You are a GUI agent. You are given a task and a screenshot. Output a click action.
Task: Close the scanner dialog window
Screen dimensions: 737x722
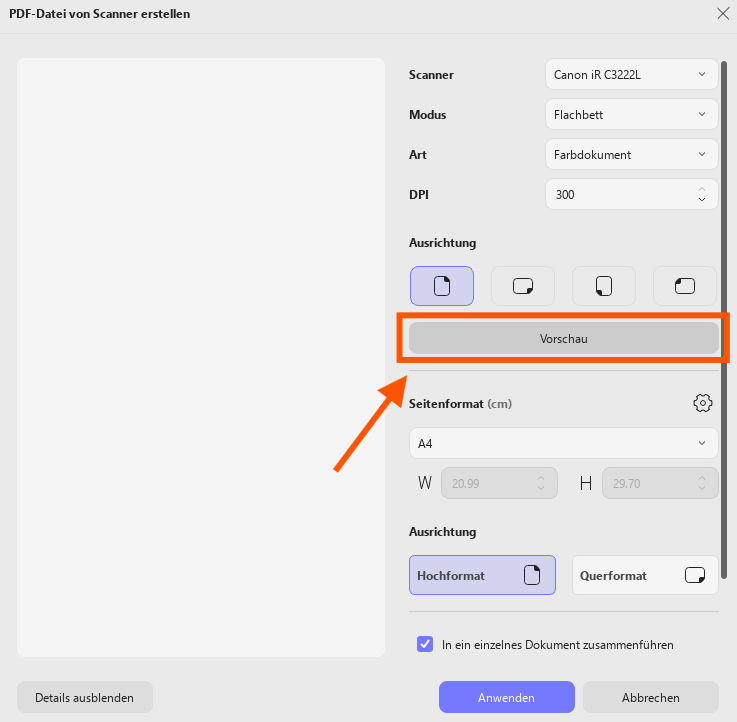pos(723,14)
